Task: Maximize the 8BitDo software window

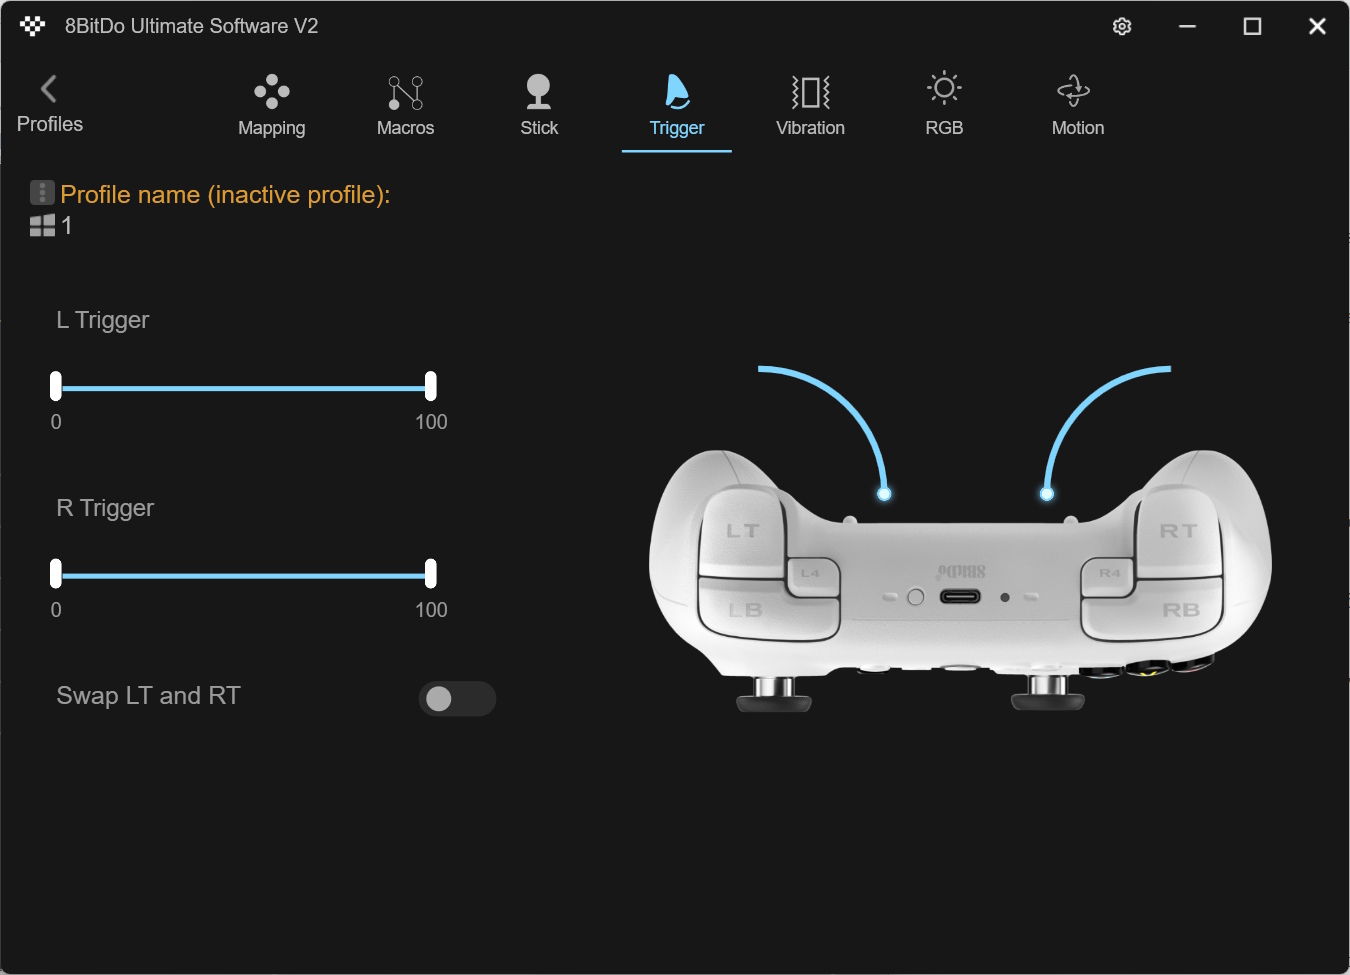Action: [1252, 27]
